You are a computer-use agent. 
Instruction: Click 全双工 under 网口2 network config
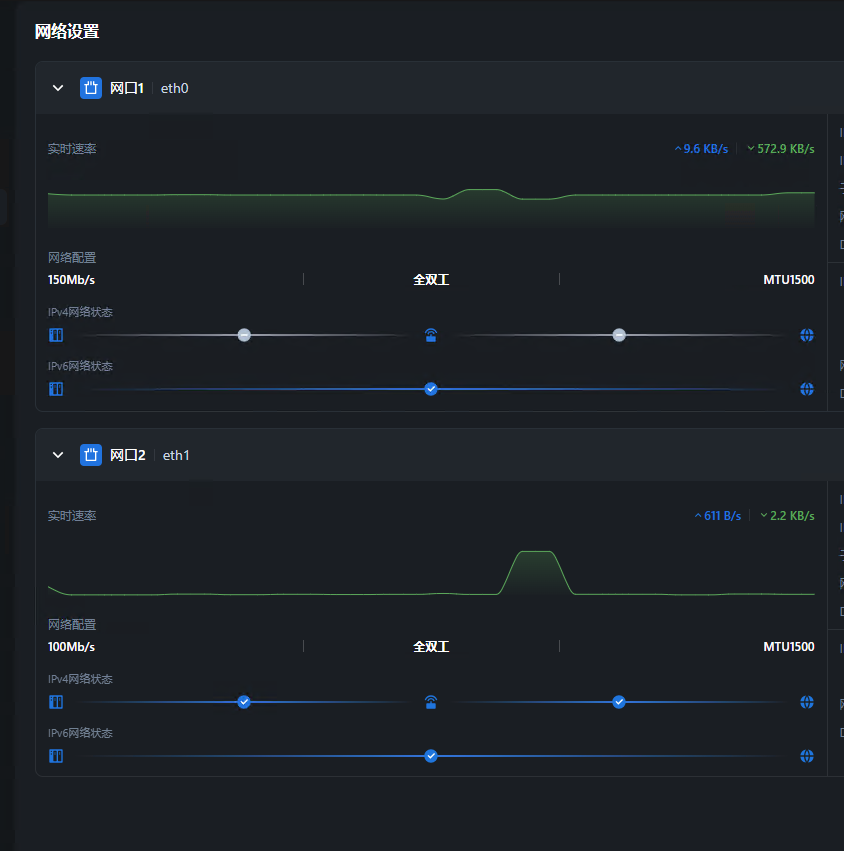click(431, 646)
